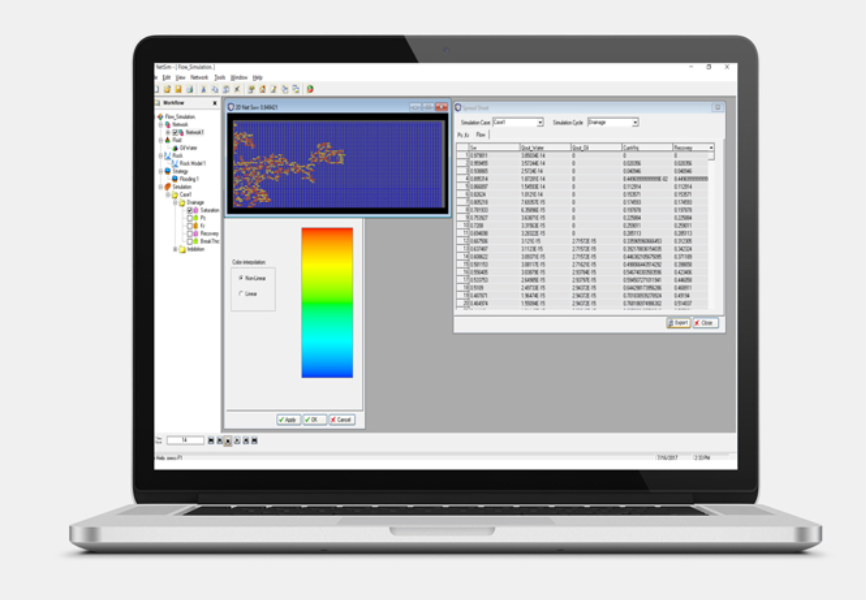Click the Apply button in color dialog

tap(288, 420)
